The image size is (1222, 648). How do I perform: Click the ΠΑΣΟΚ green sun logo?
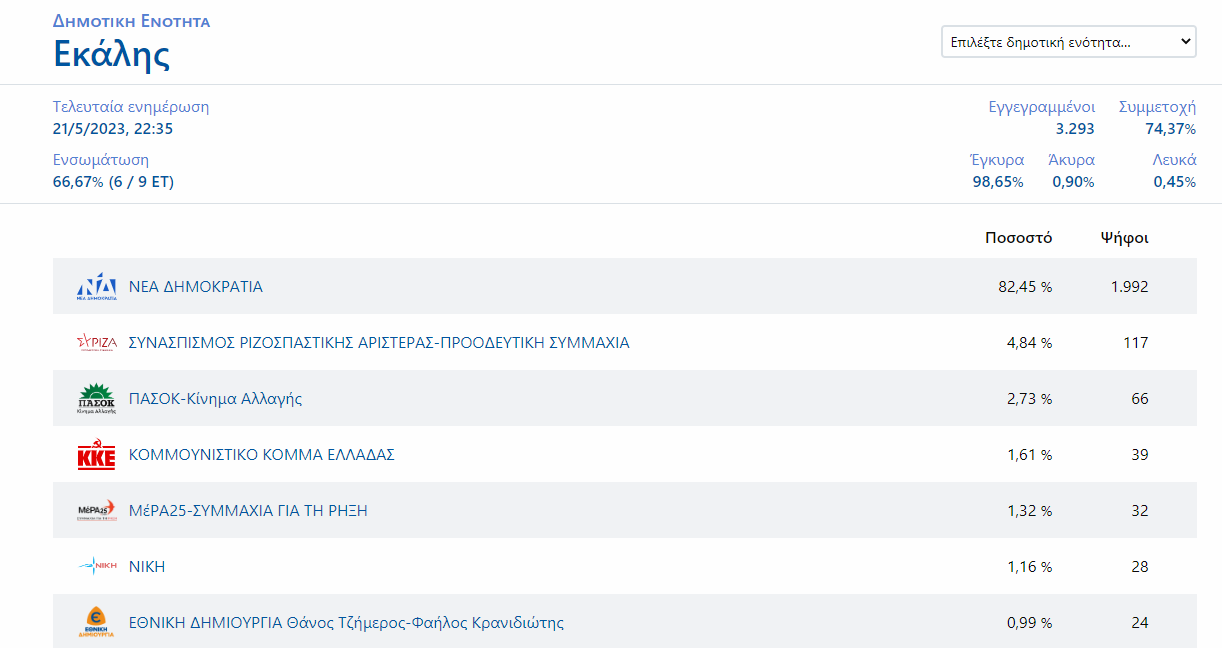[97, 398]
